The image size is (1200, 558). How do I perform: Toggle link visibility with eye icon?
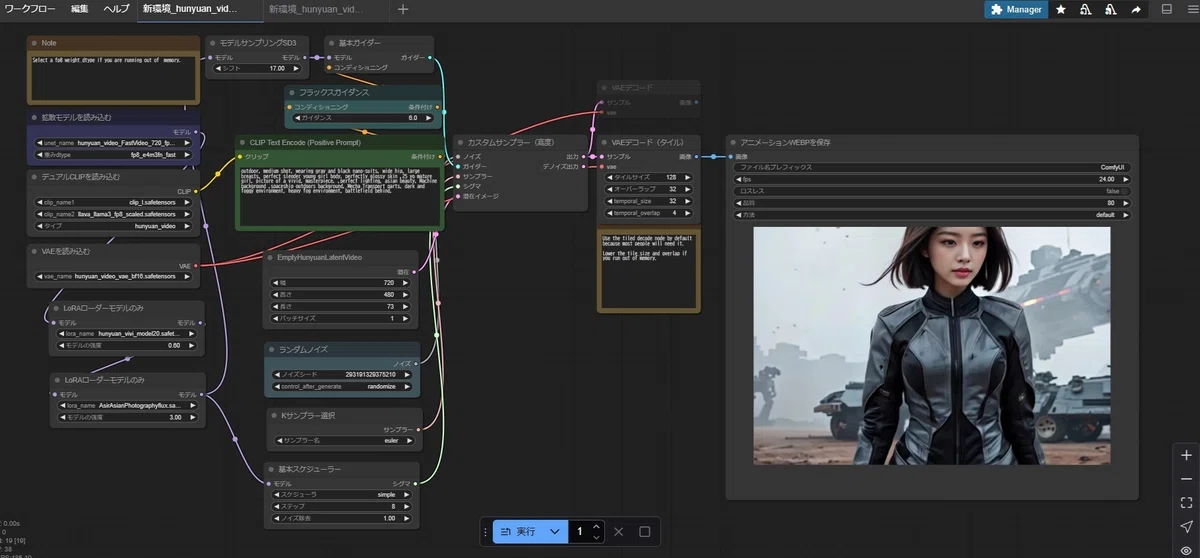pos(1185,550)
